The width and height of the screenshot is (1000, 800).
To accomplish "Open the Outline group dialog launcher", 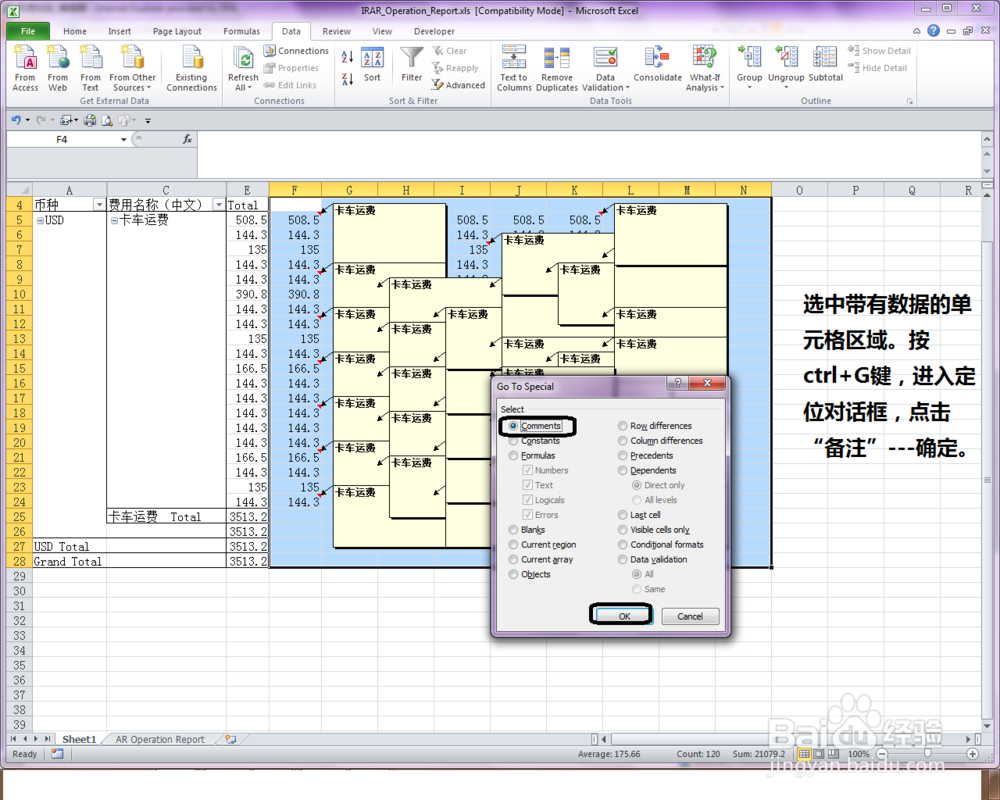I will click(910, 101).
